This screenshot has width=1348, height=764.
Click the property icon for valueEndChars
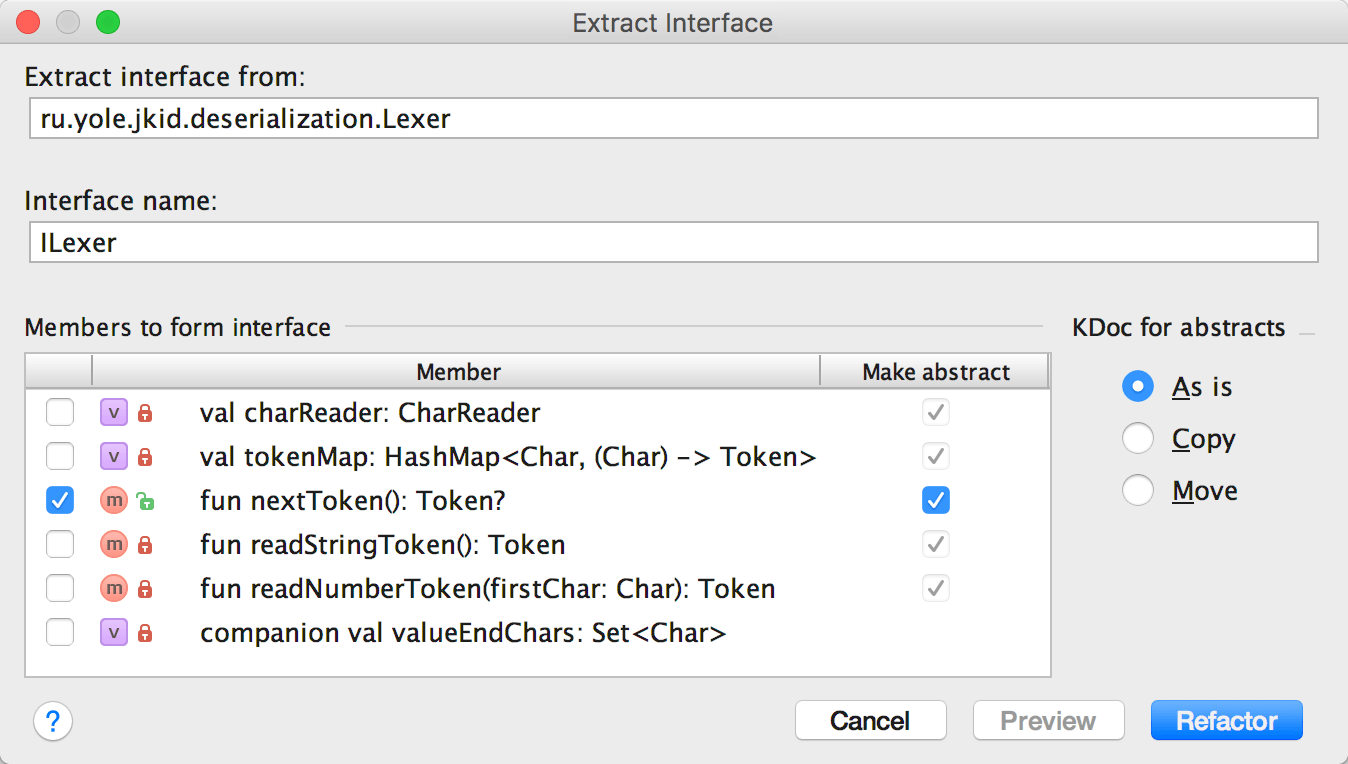click(114, 632)
